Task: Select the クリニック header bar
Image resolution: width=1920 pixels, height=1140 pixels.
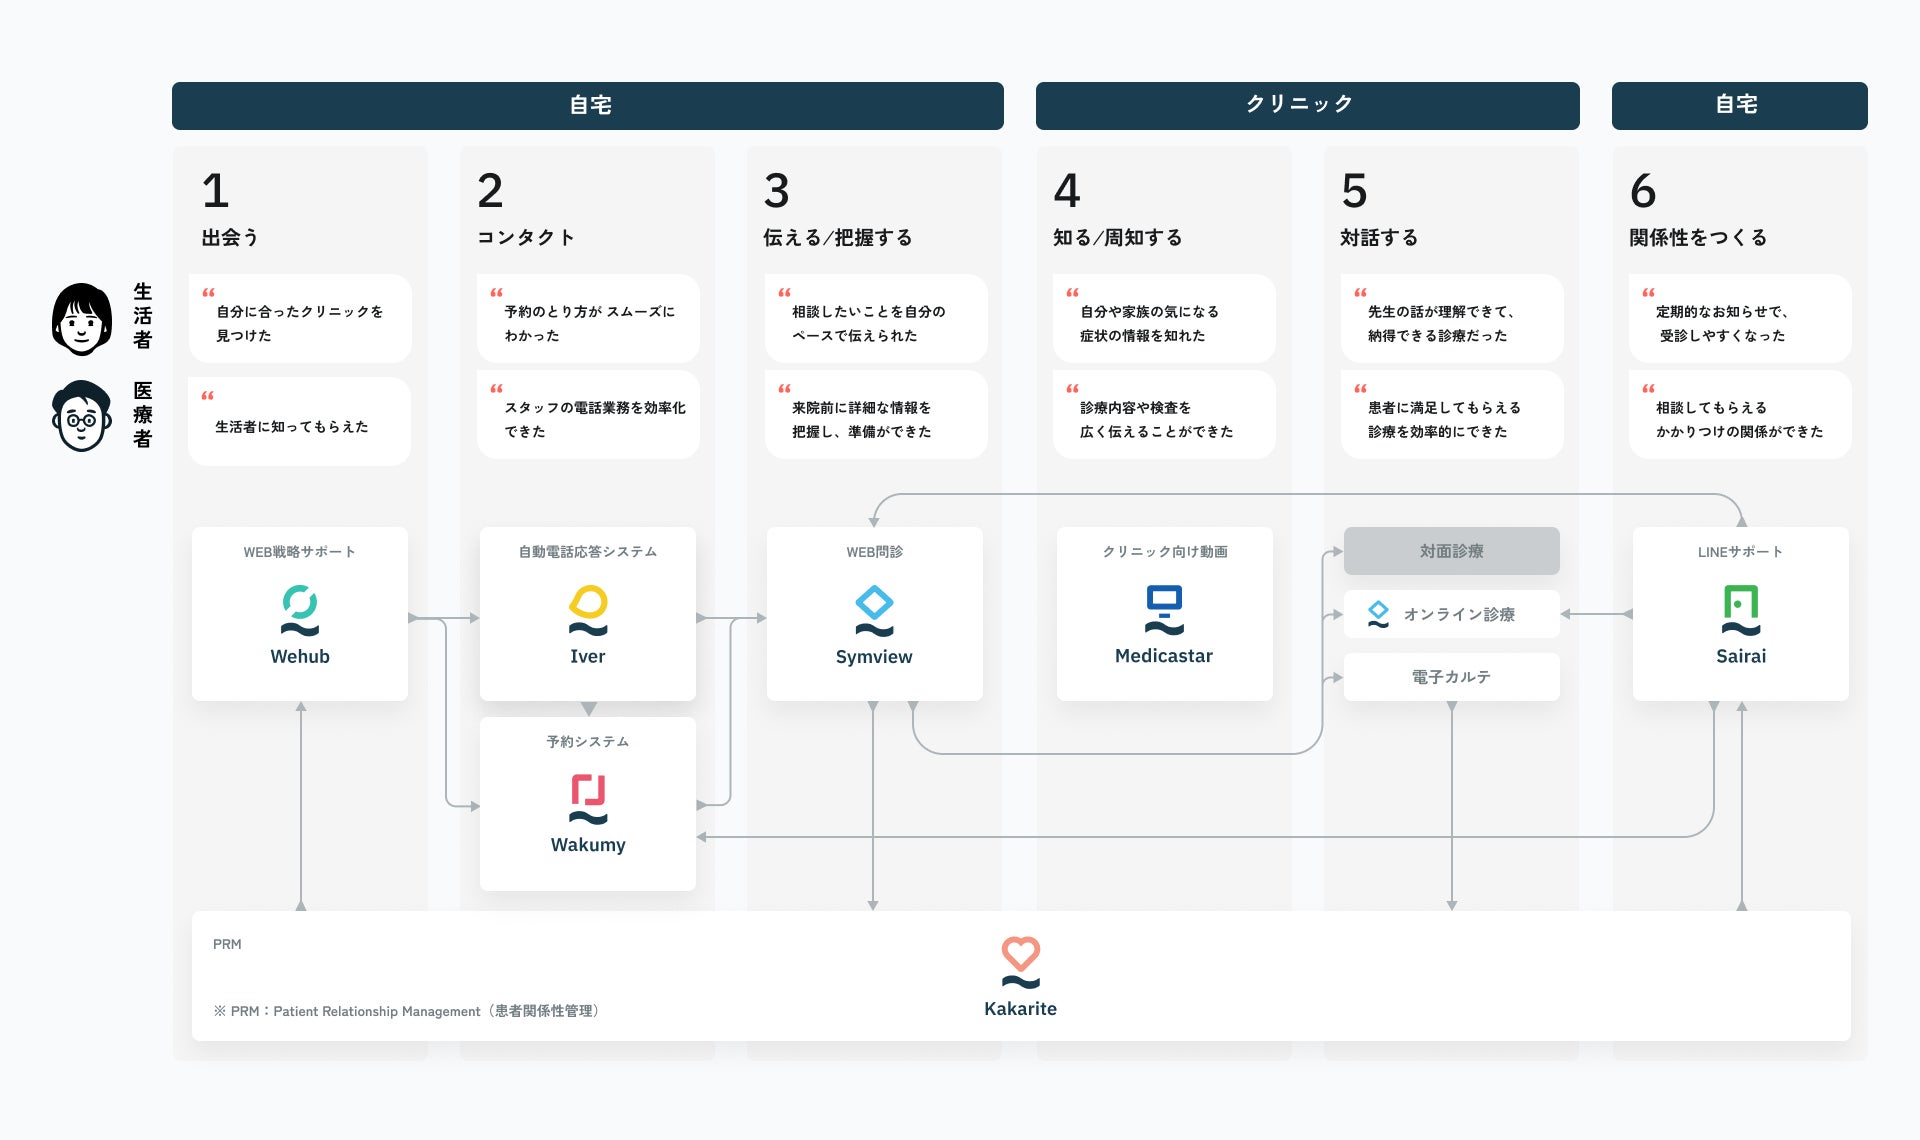Action: pyautogui.click(x=1307, y=105)
